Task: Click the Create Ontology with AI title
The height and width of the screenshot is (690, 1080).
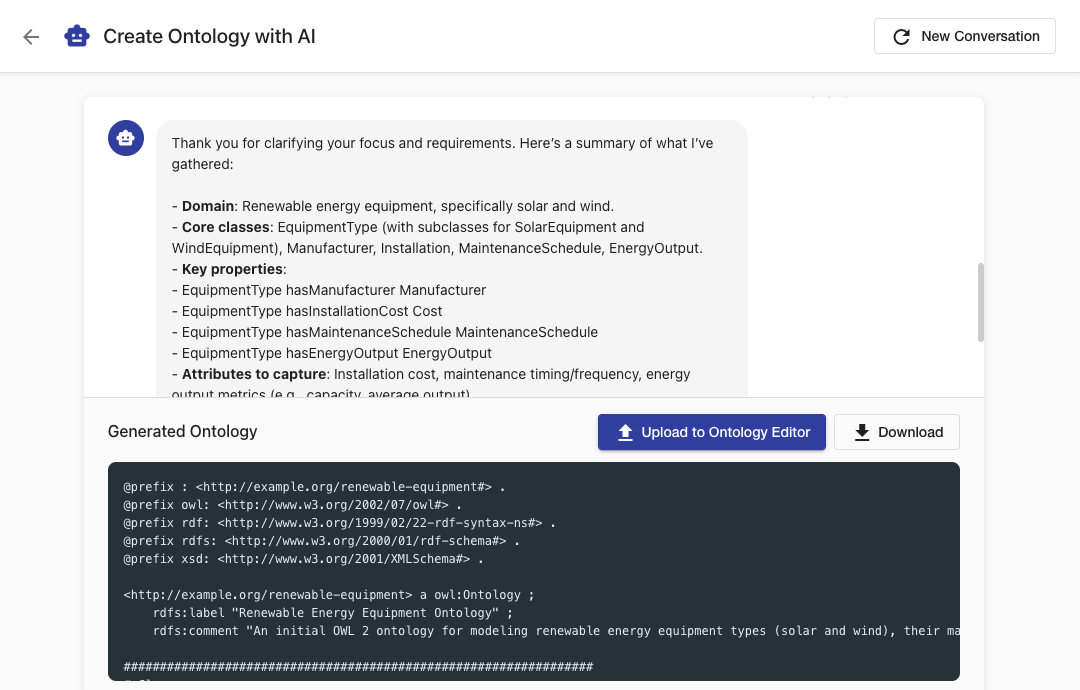Action: click(209, 37)
